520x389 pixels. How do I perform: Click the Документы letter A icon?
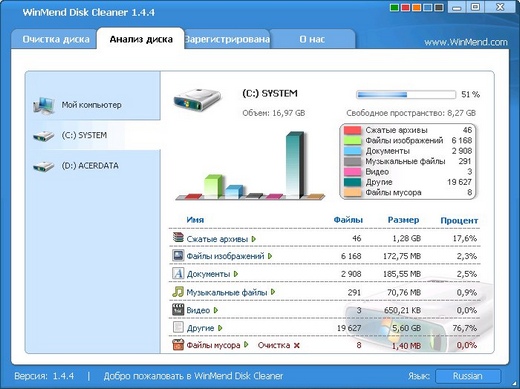[x=178, y=273]
